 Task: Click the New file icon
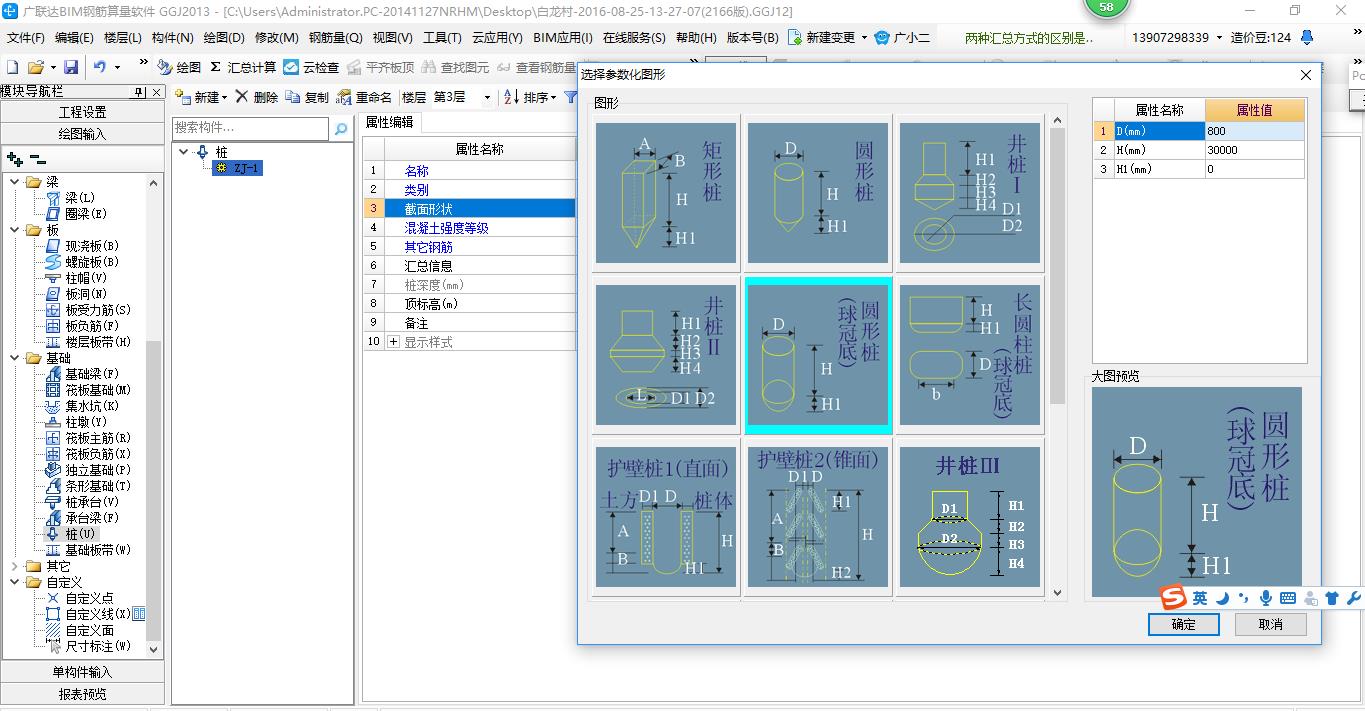12,67
